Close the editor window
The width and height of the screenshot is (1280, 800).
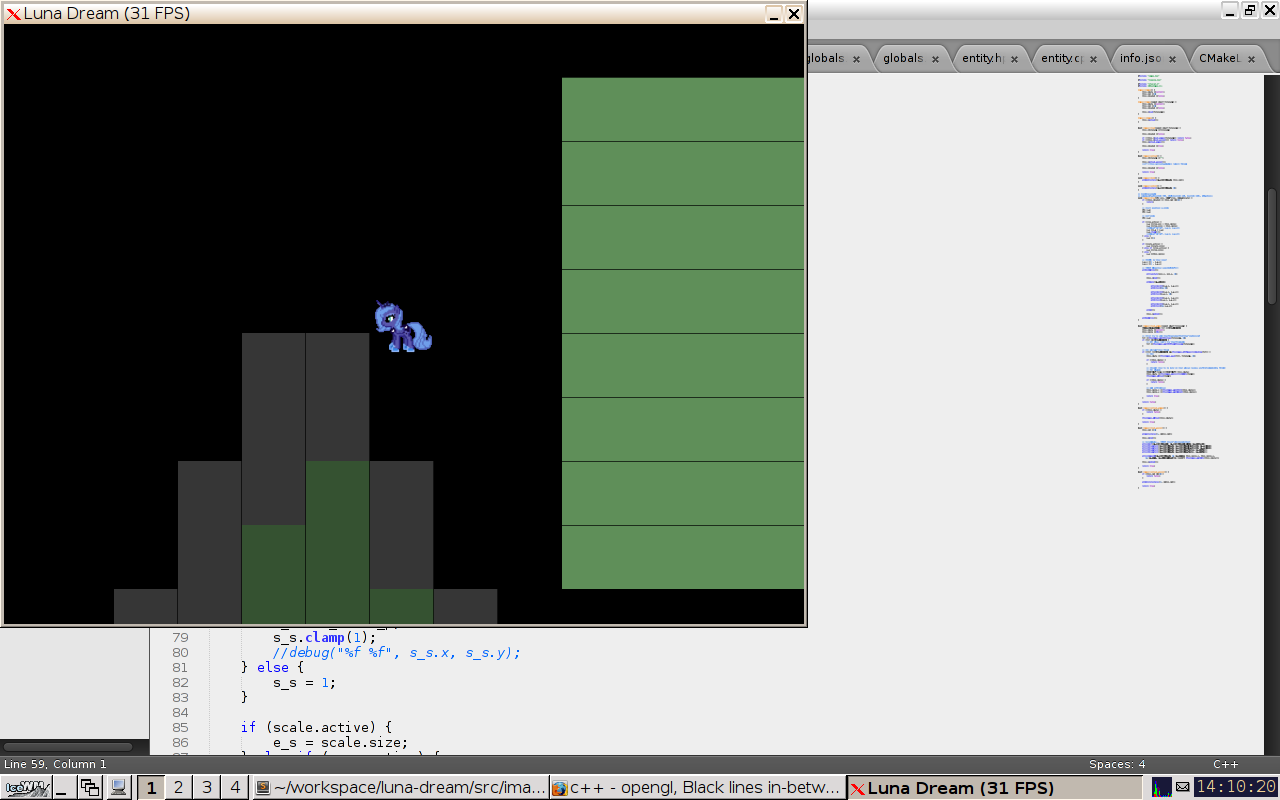(x=1269, y=10)
